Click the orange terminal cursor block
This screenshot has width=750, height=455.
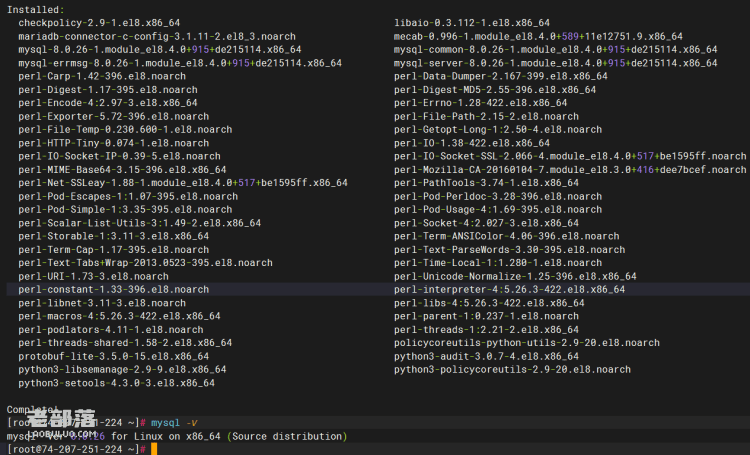tap(154, 449)
